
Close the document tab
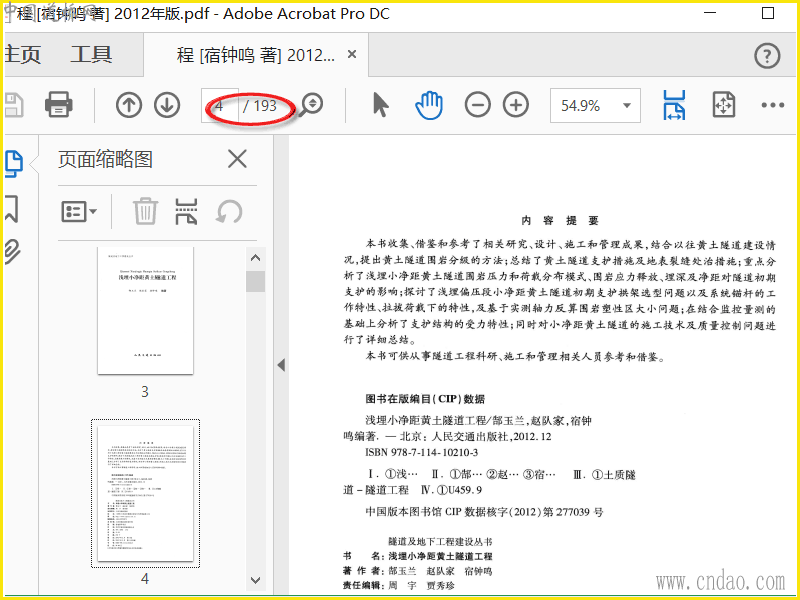coord(352,54)
